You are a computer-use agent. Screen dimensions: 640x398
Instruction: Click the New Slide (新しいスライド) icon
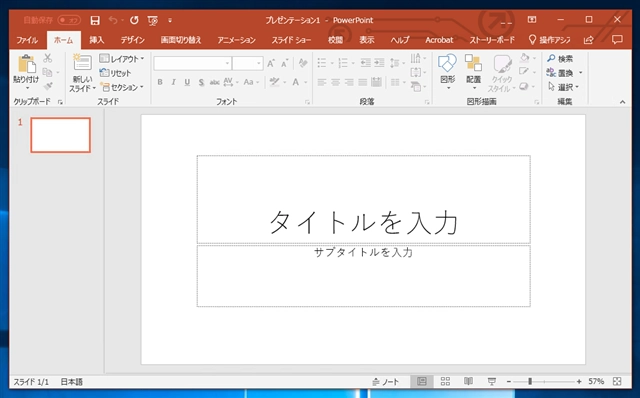(x=82, y=62)
